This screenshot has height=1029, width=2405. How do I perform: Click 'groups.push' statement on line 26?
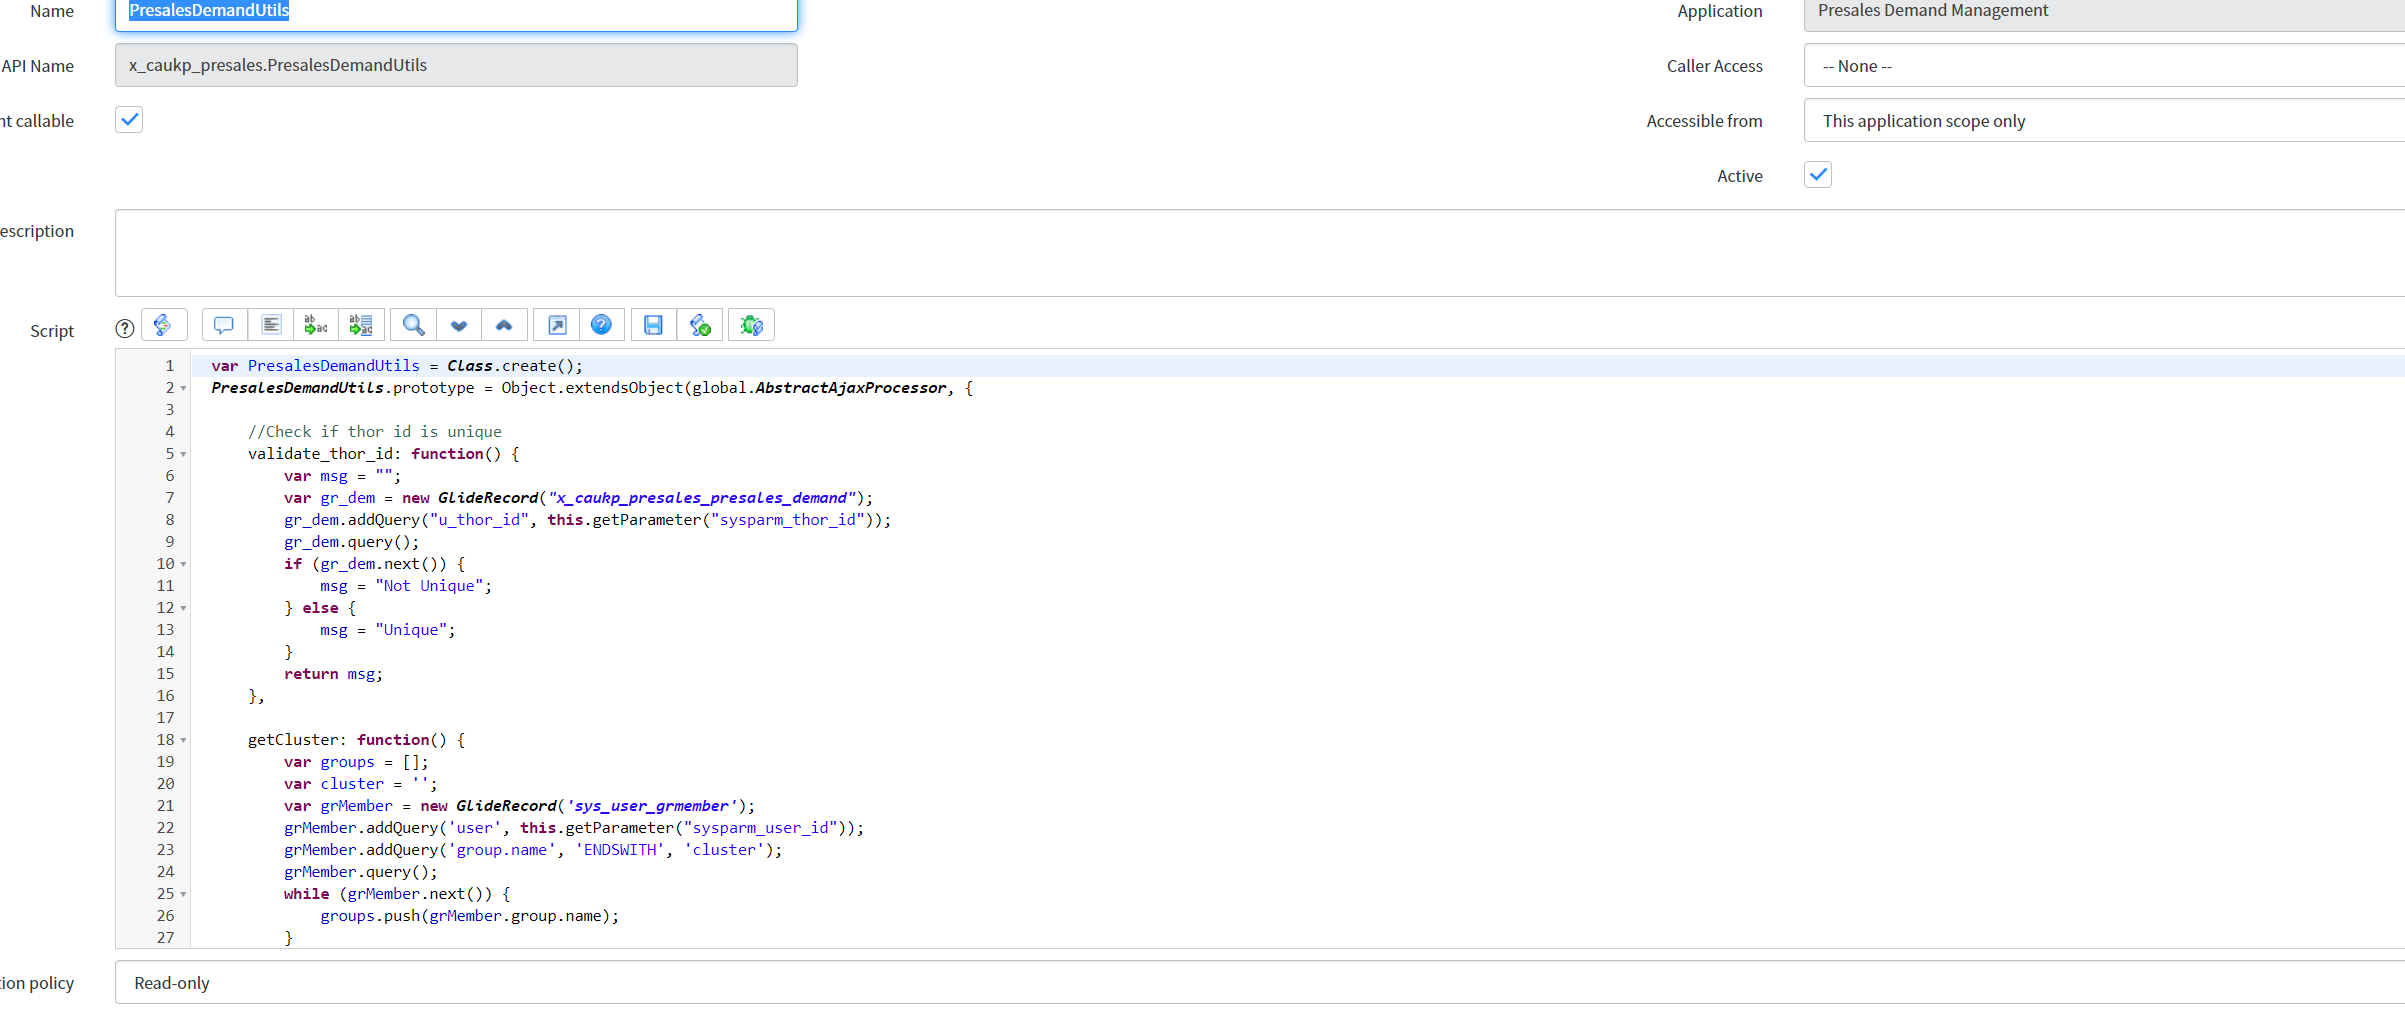[470, 916]
